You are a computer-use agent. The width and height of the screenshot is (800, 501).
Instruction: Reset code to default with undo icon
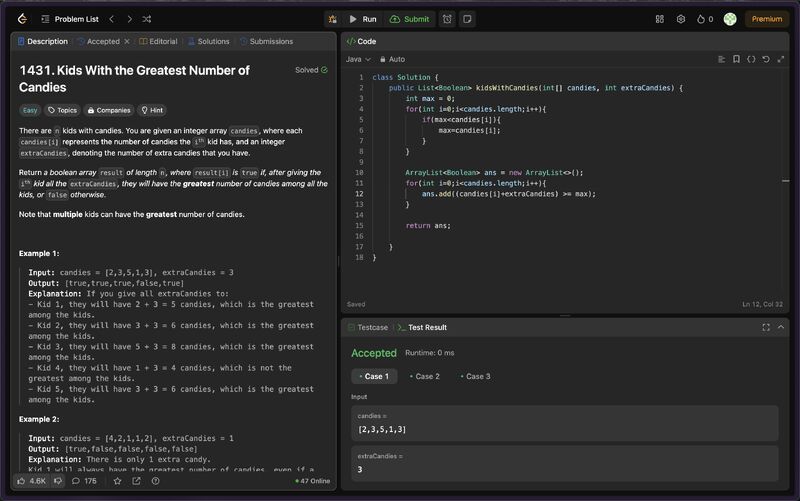coord(766,59)
